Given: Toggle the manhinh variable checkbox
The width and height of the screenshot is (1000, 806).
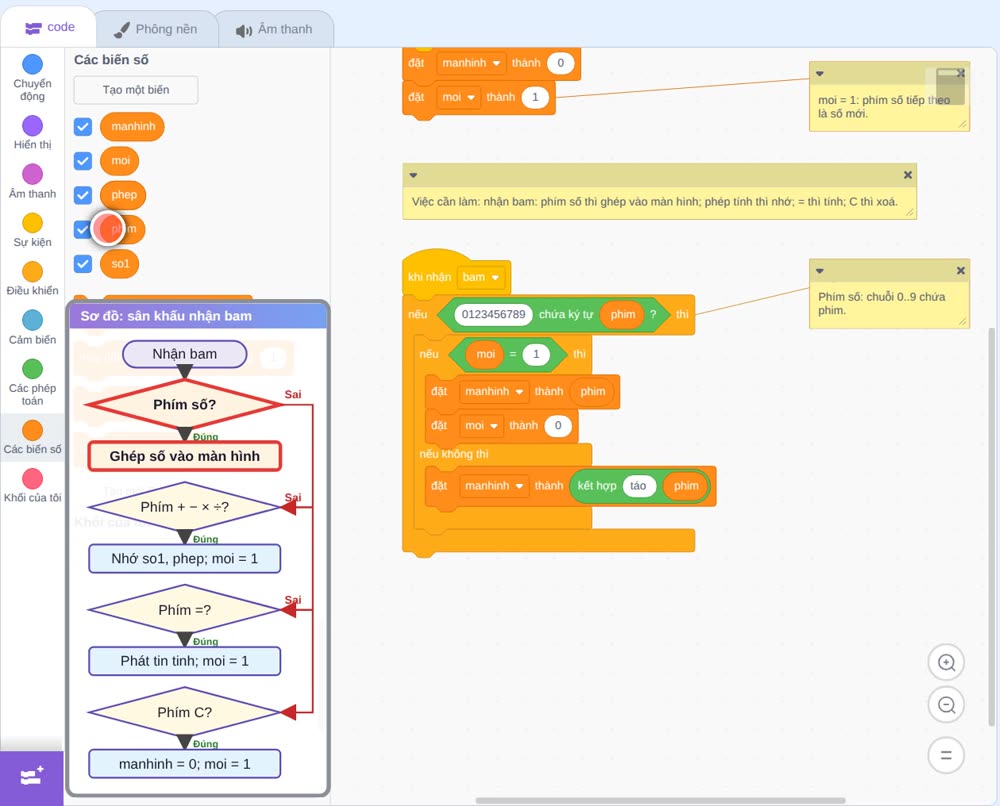Looking at the screenshot, I should click(83, 126).
